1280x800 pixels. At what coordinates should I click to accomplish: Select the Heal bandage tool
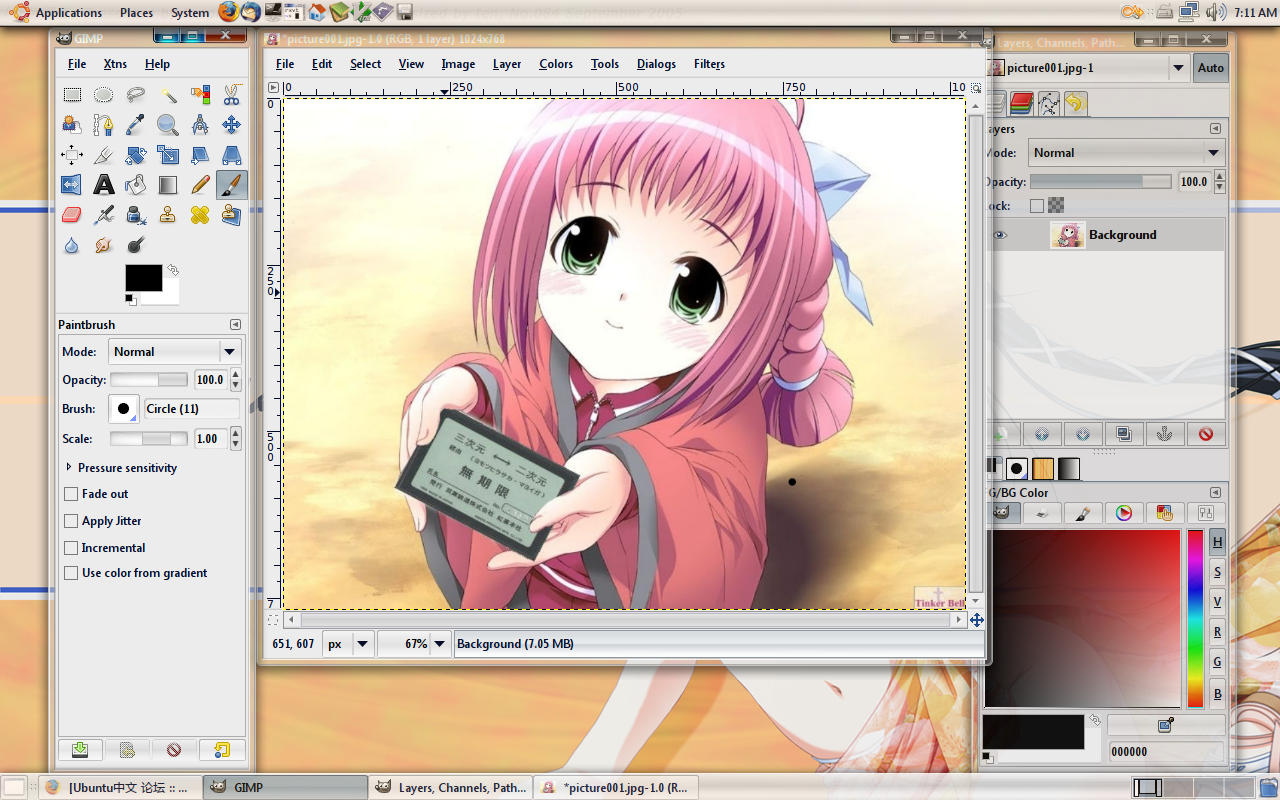(200, 215)
